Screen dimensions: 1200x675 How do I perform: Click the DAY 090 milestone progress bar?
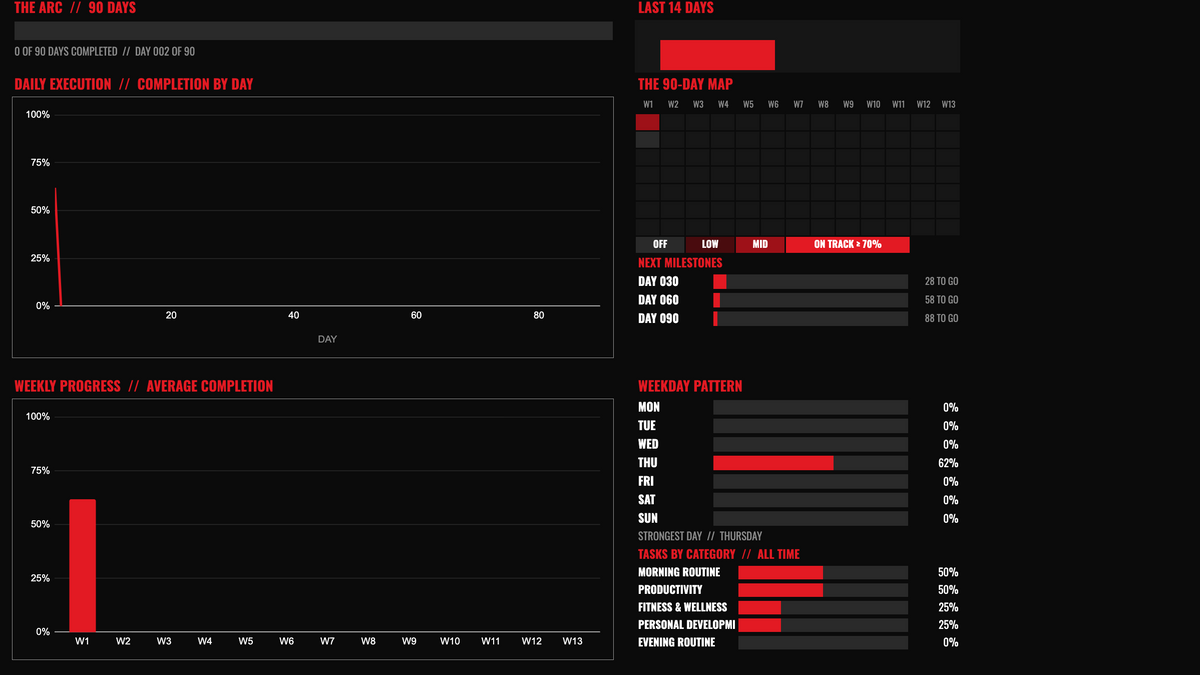coord(810,318)
